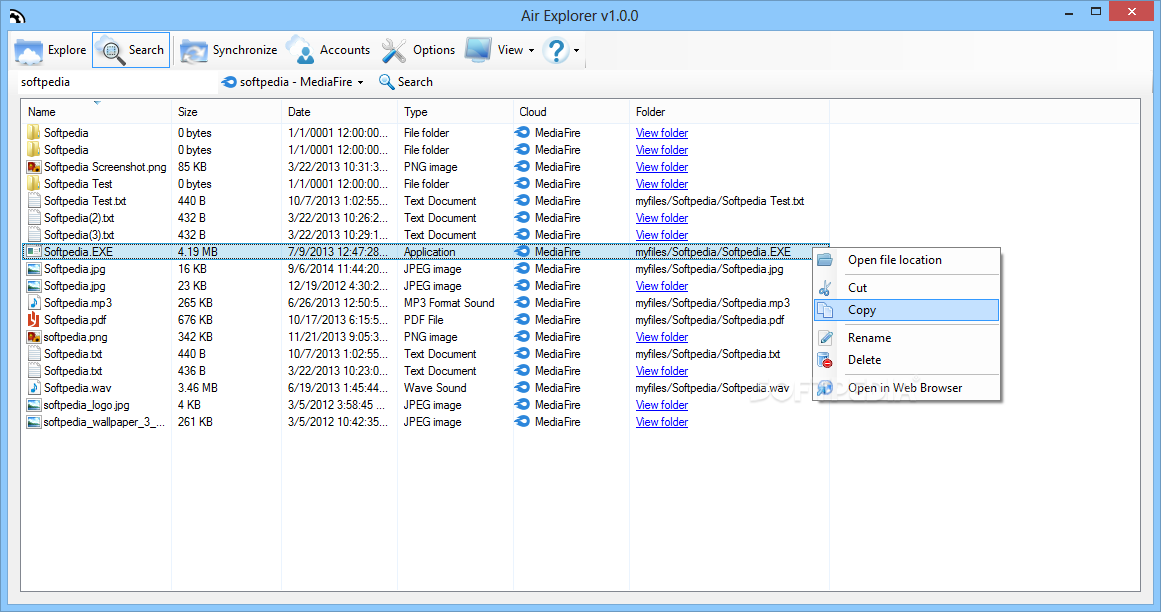The image size is (1161, 612).
Task: Select softpedia_logo.jpg in the list
Action: (x=86, y=405)
